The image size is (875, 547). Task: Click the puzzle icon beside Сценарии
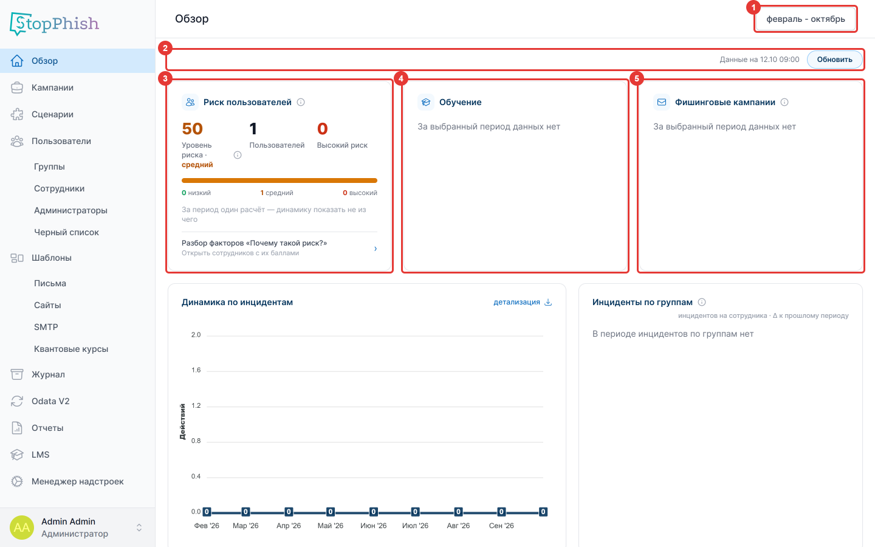tap(17, 114)
